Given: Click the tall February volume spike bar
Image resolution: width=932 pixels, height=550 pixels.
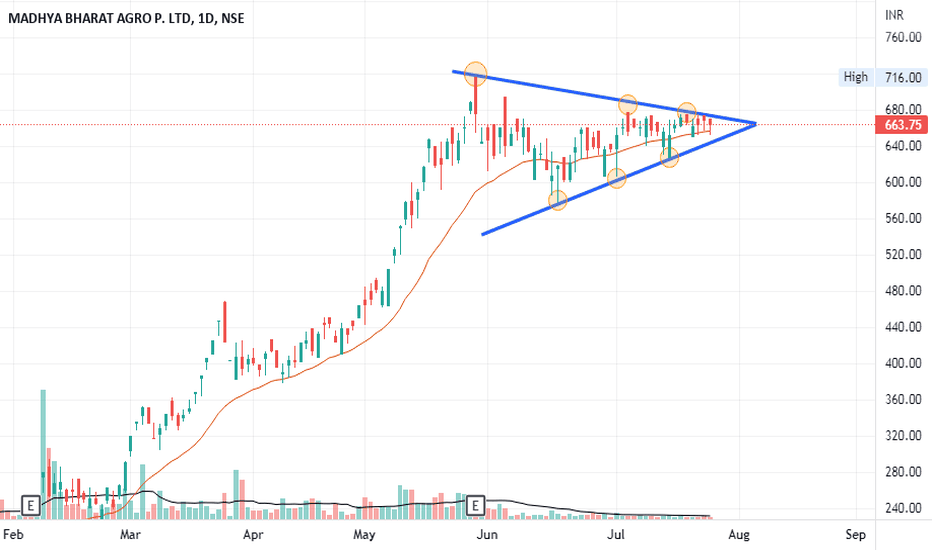Looking at the screenshot, I should pyautogui.click(x=43, y=454).
